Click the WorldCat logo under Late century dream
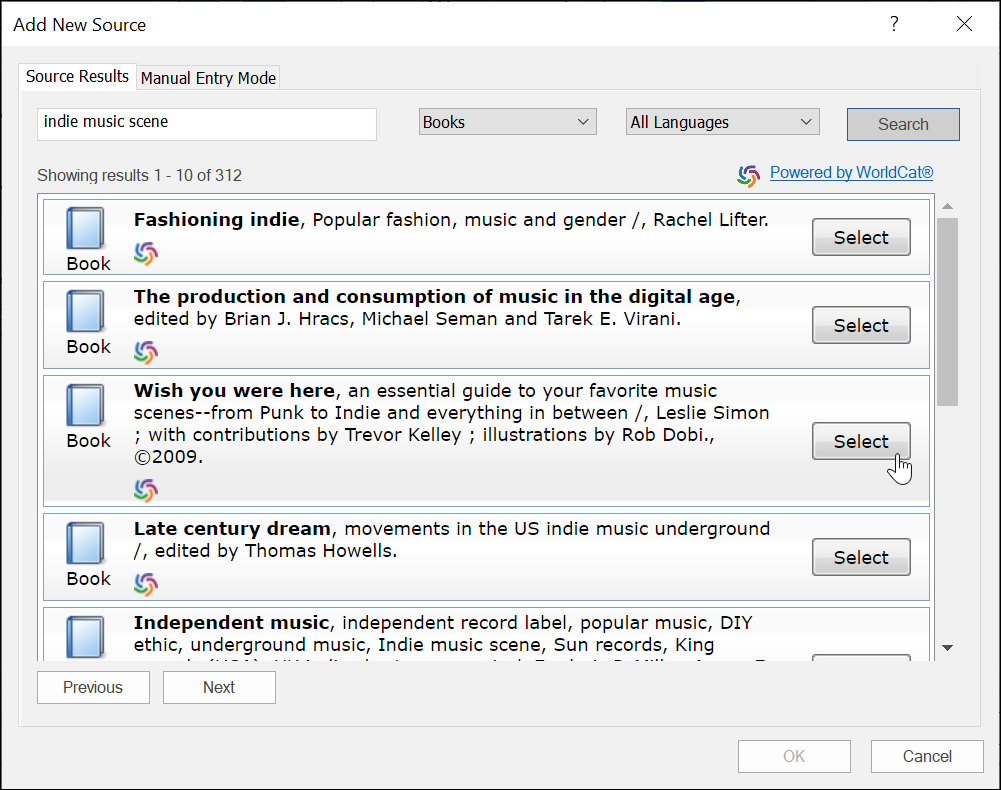Screen dimensions: 1001x790 point(146,584)
